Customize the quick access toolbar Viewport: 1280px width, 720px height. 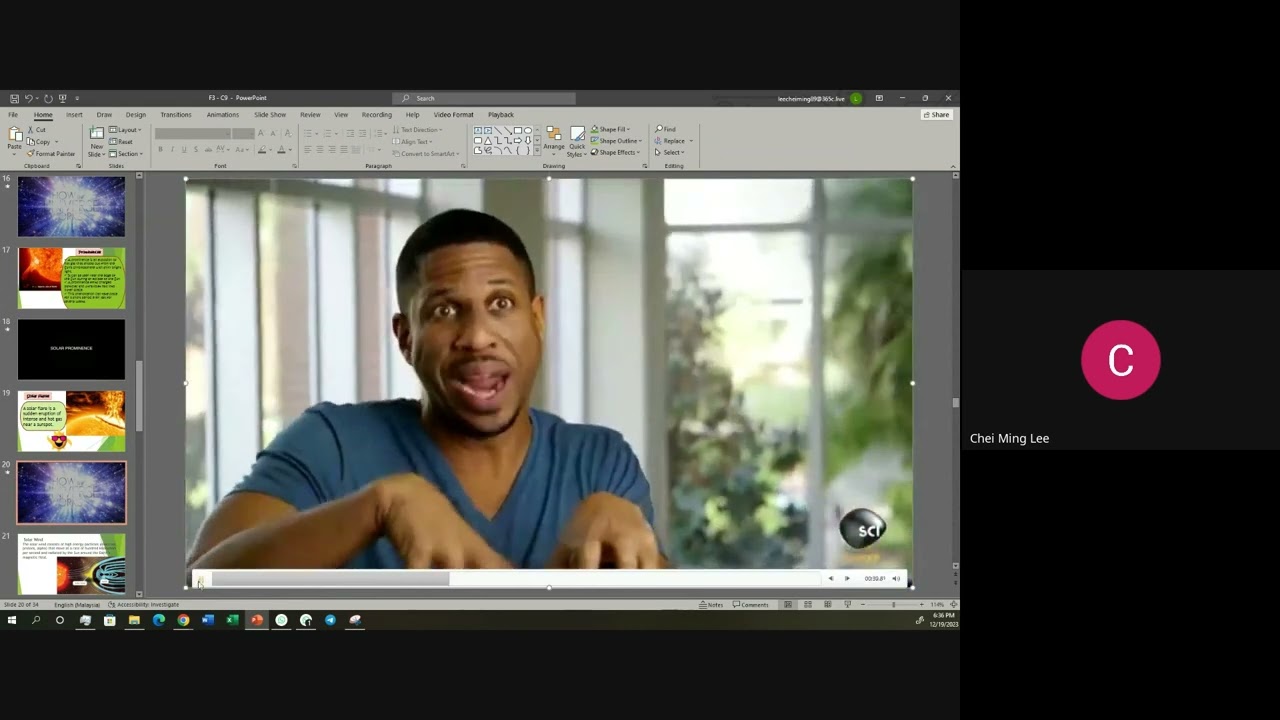[x=77, y=98]
